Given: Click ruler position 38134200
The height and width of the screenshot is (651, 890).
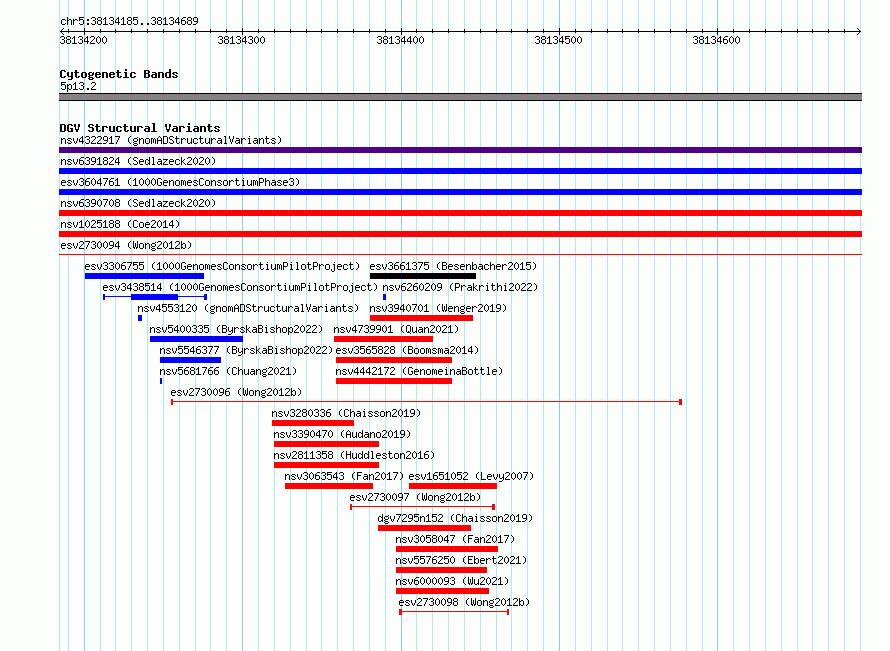Looking at the screenshot, I should pyautogui.click(x=83, y=40).
